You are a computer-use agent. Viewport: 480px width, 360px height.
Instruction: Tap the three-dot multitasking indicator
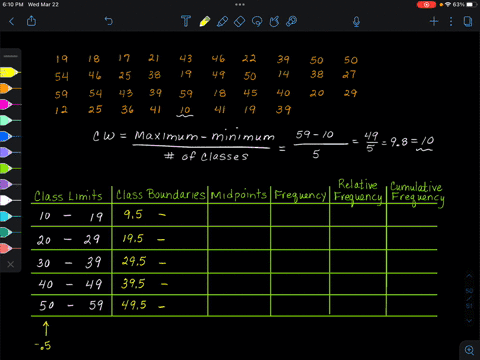click(x=240, y=5)
